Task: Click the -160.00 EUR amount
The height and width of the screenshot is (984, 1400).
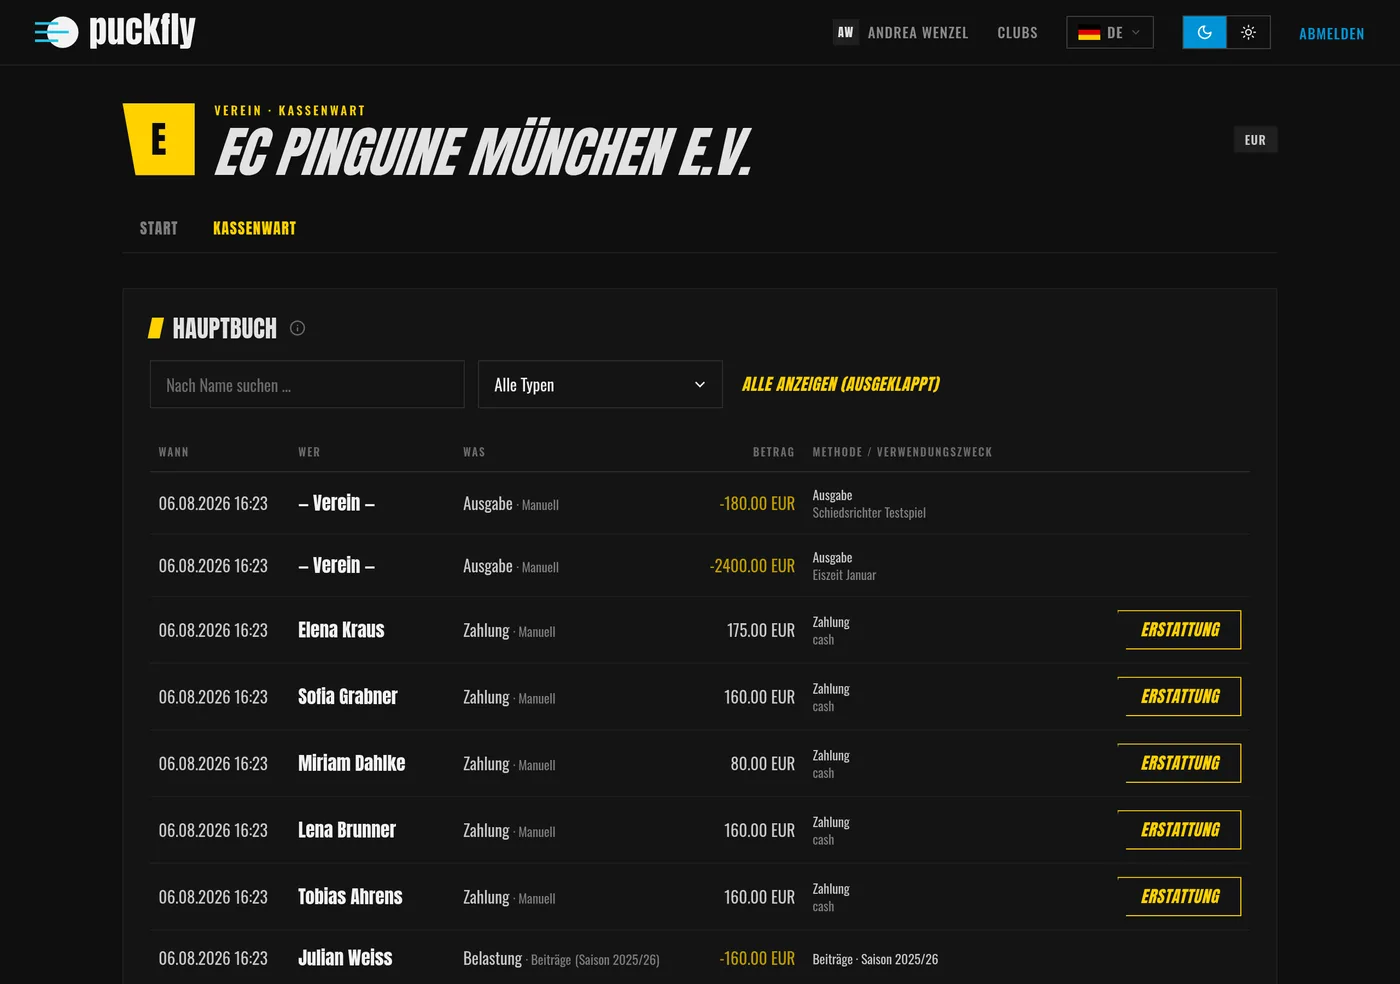Action: click(757, 958)
